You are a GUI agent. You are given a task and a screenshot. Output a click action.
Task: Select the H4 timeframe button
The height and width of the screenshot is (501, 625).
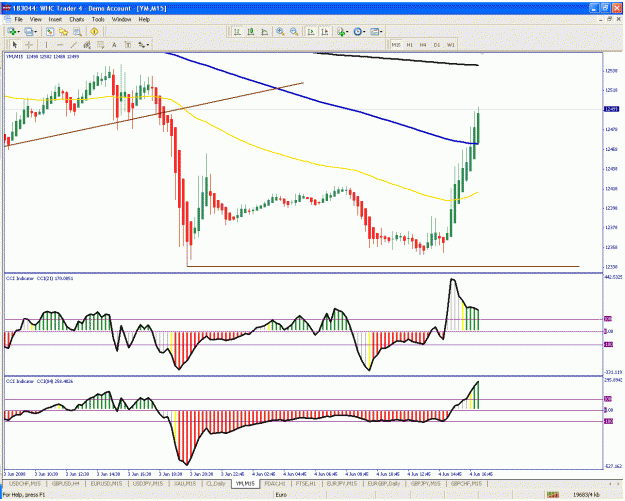pos(423,45)
